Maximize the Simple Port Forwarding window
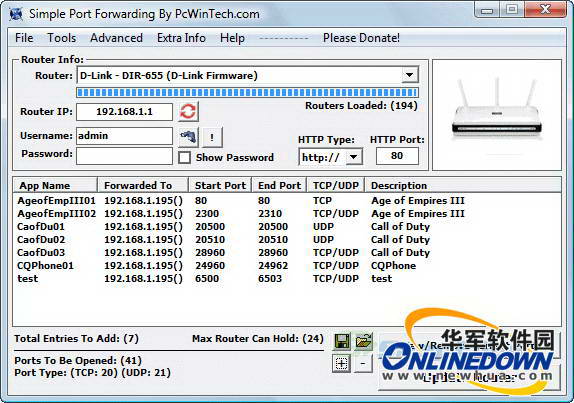 pos(512,9)
